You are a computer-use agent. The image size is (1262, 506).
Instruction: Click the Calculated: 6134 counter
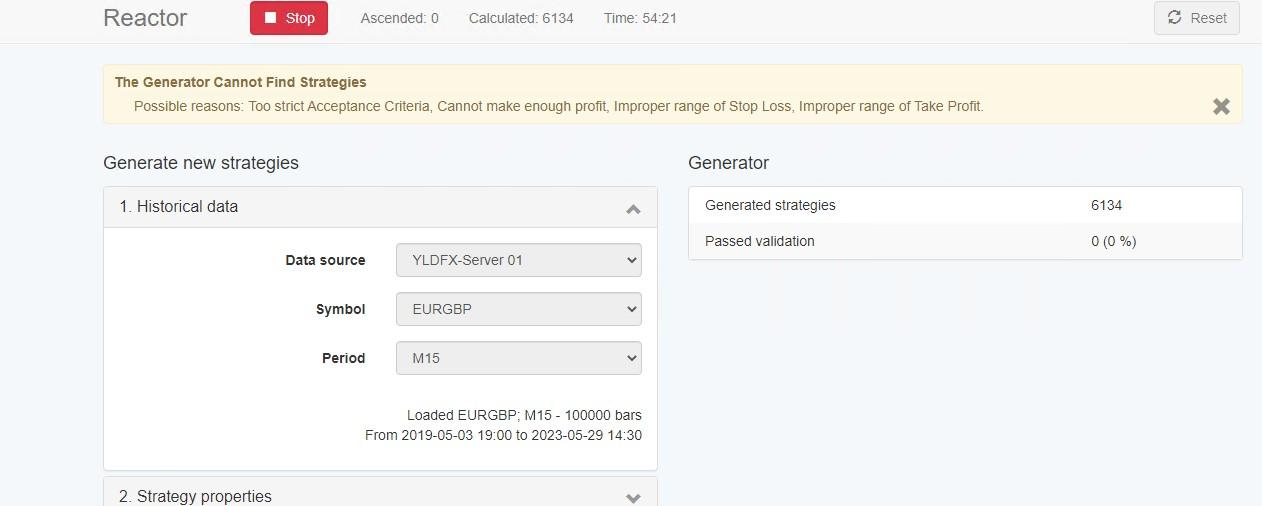[x=521, y=18]
